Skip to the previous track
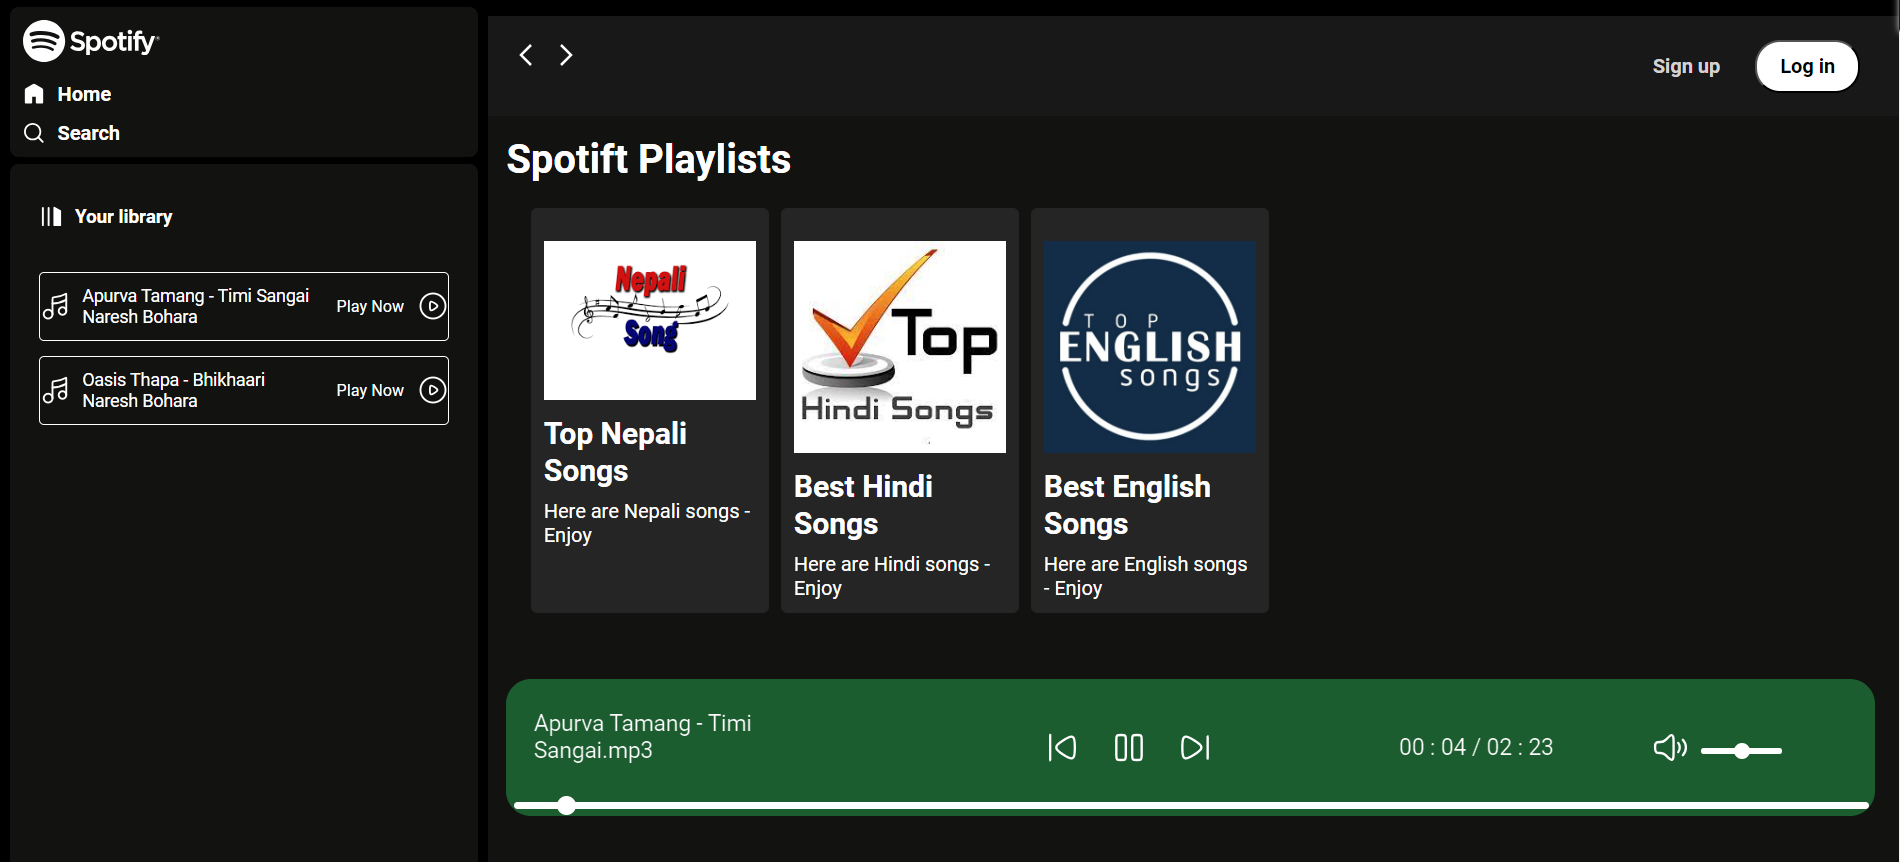The width and height of the screenshot is (1900, 862). 1062,747
